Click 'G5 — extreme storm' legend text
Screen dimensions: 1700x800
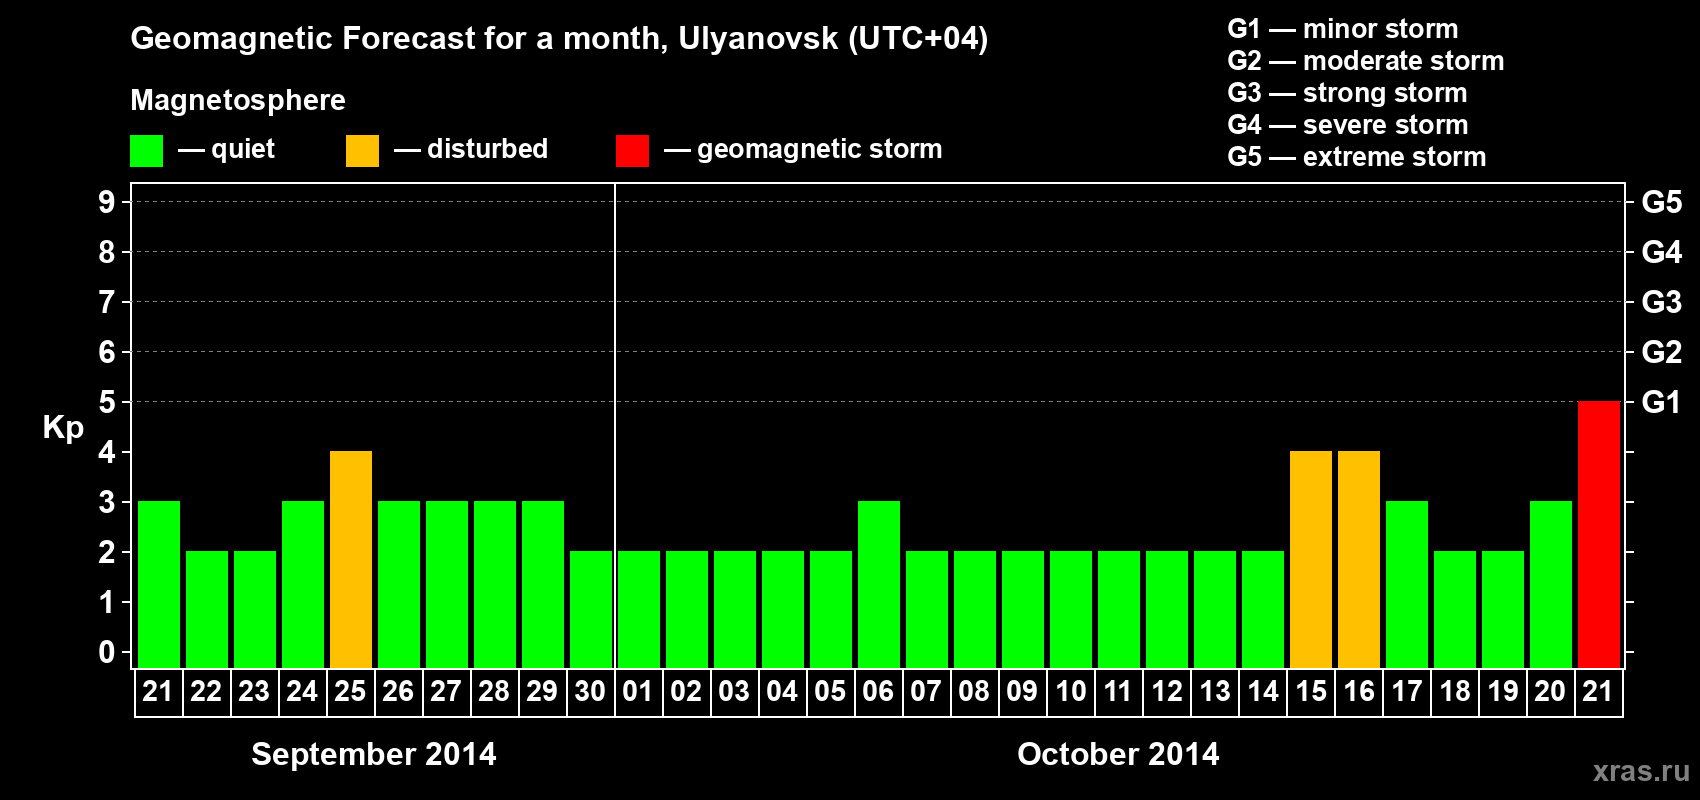(x=1356, y=157)
